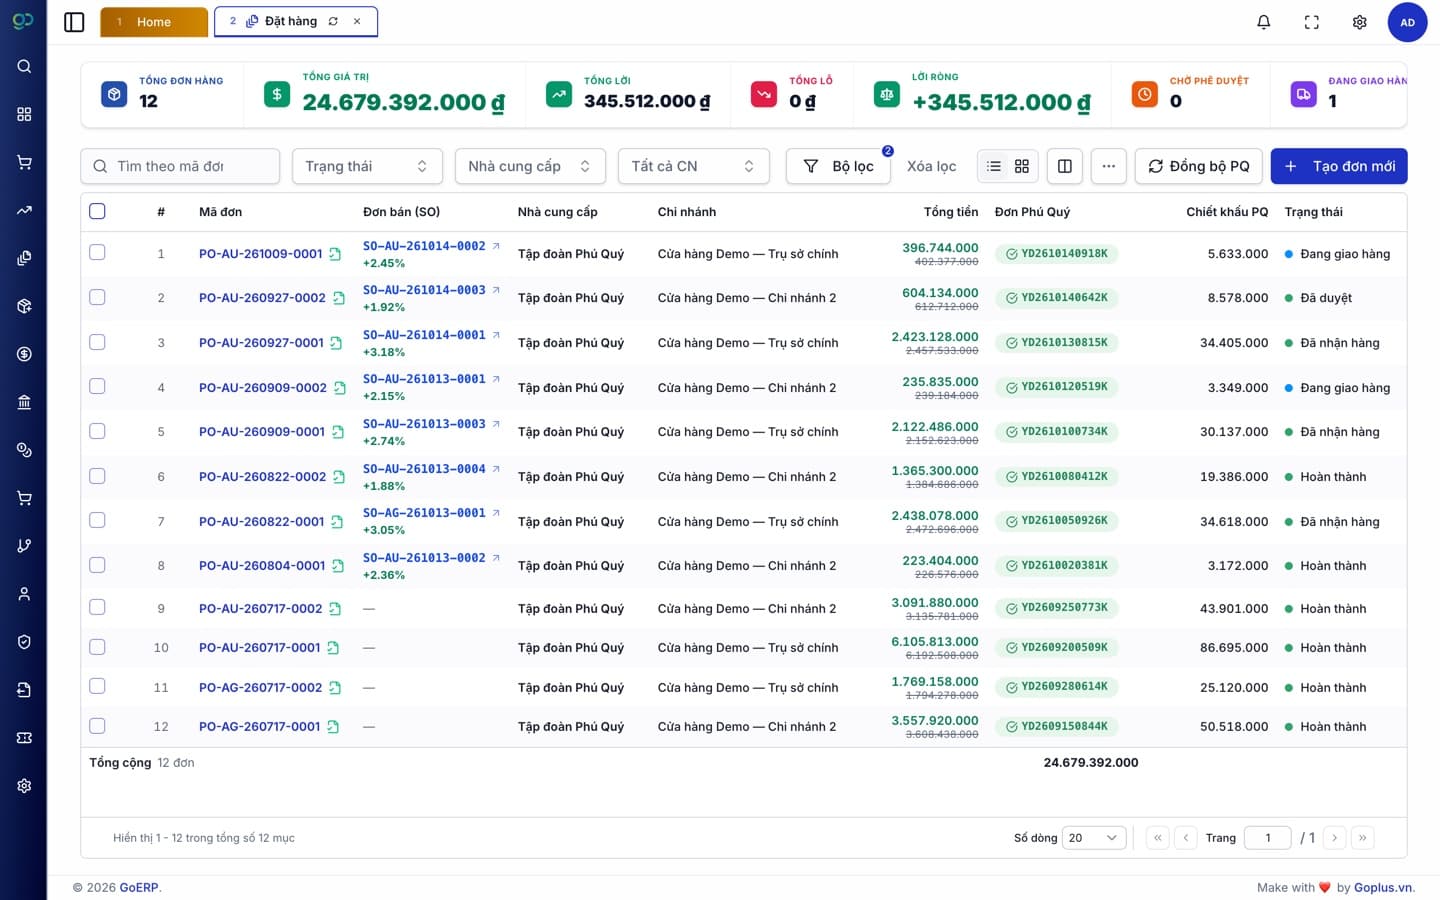Tick the select-all header checkbox
The height and width of the screenshot is (900, 1440).
97,211
